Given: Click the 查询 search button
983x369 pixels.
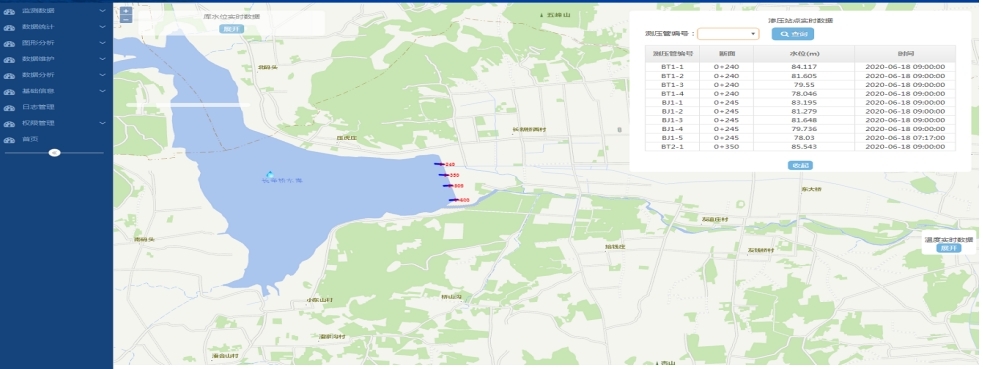Looking at the screenshot, I should [x=792, y=34].
